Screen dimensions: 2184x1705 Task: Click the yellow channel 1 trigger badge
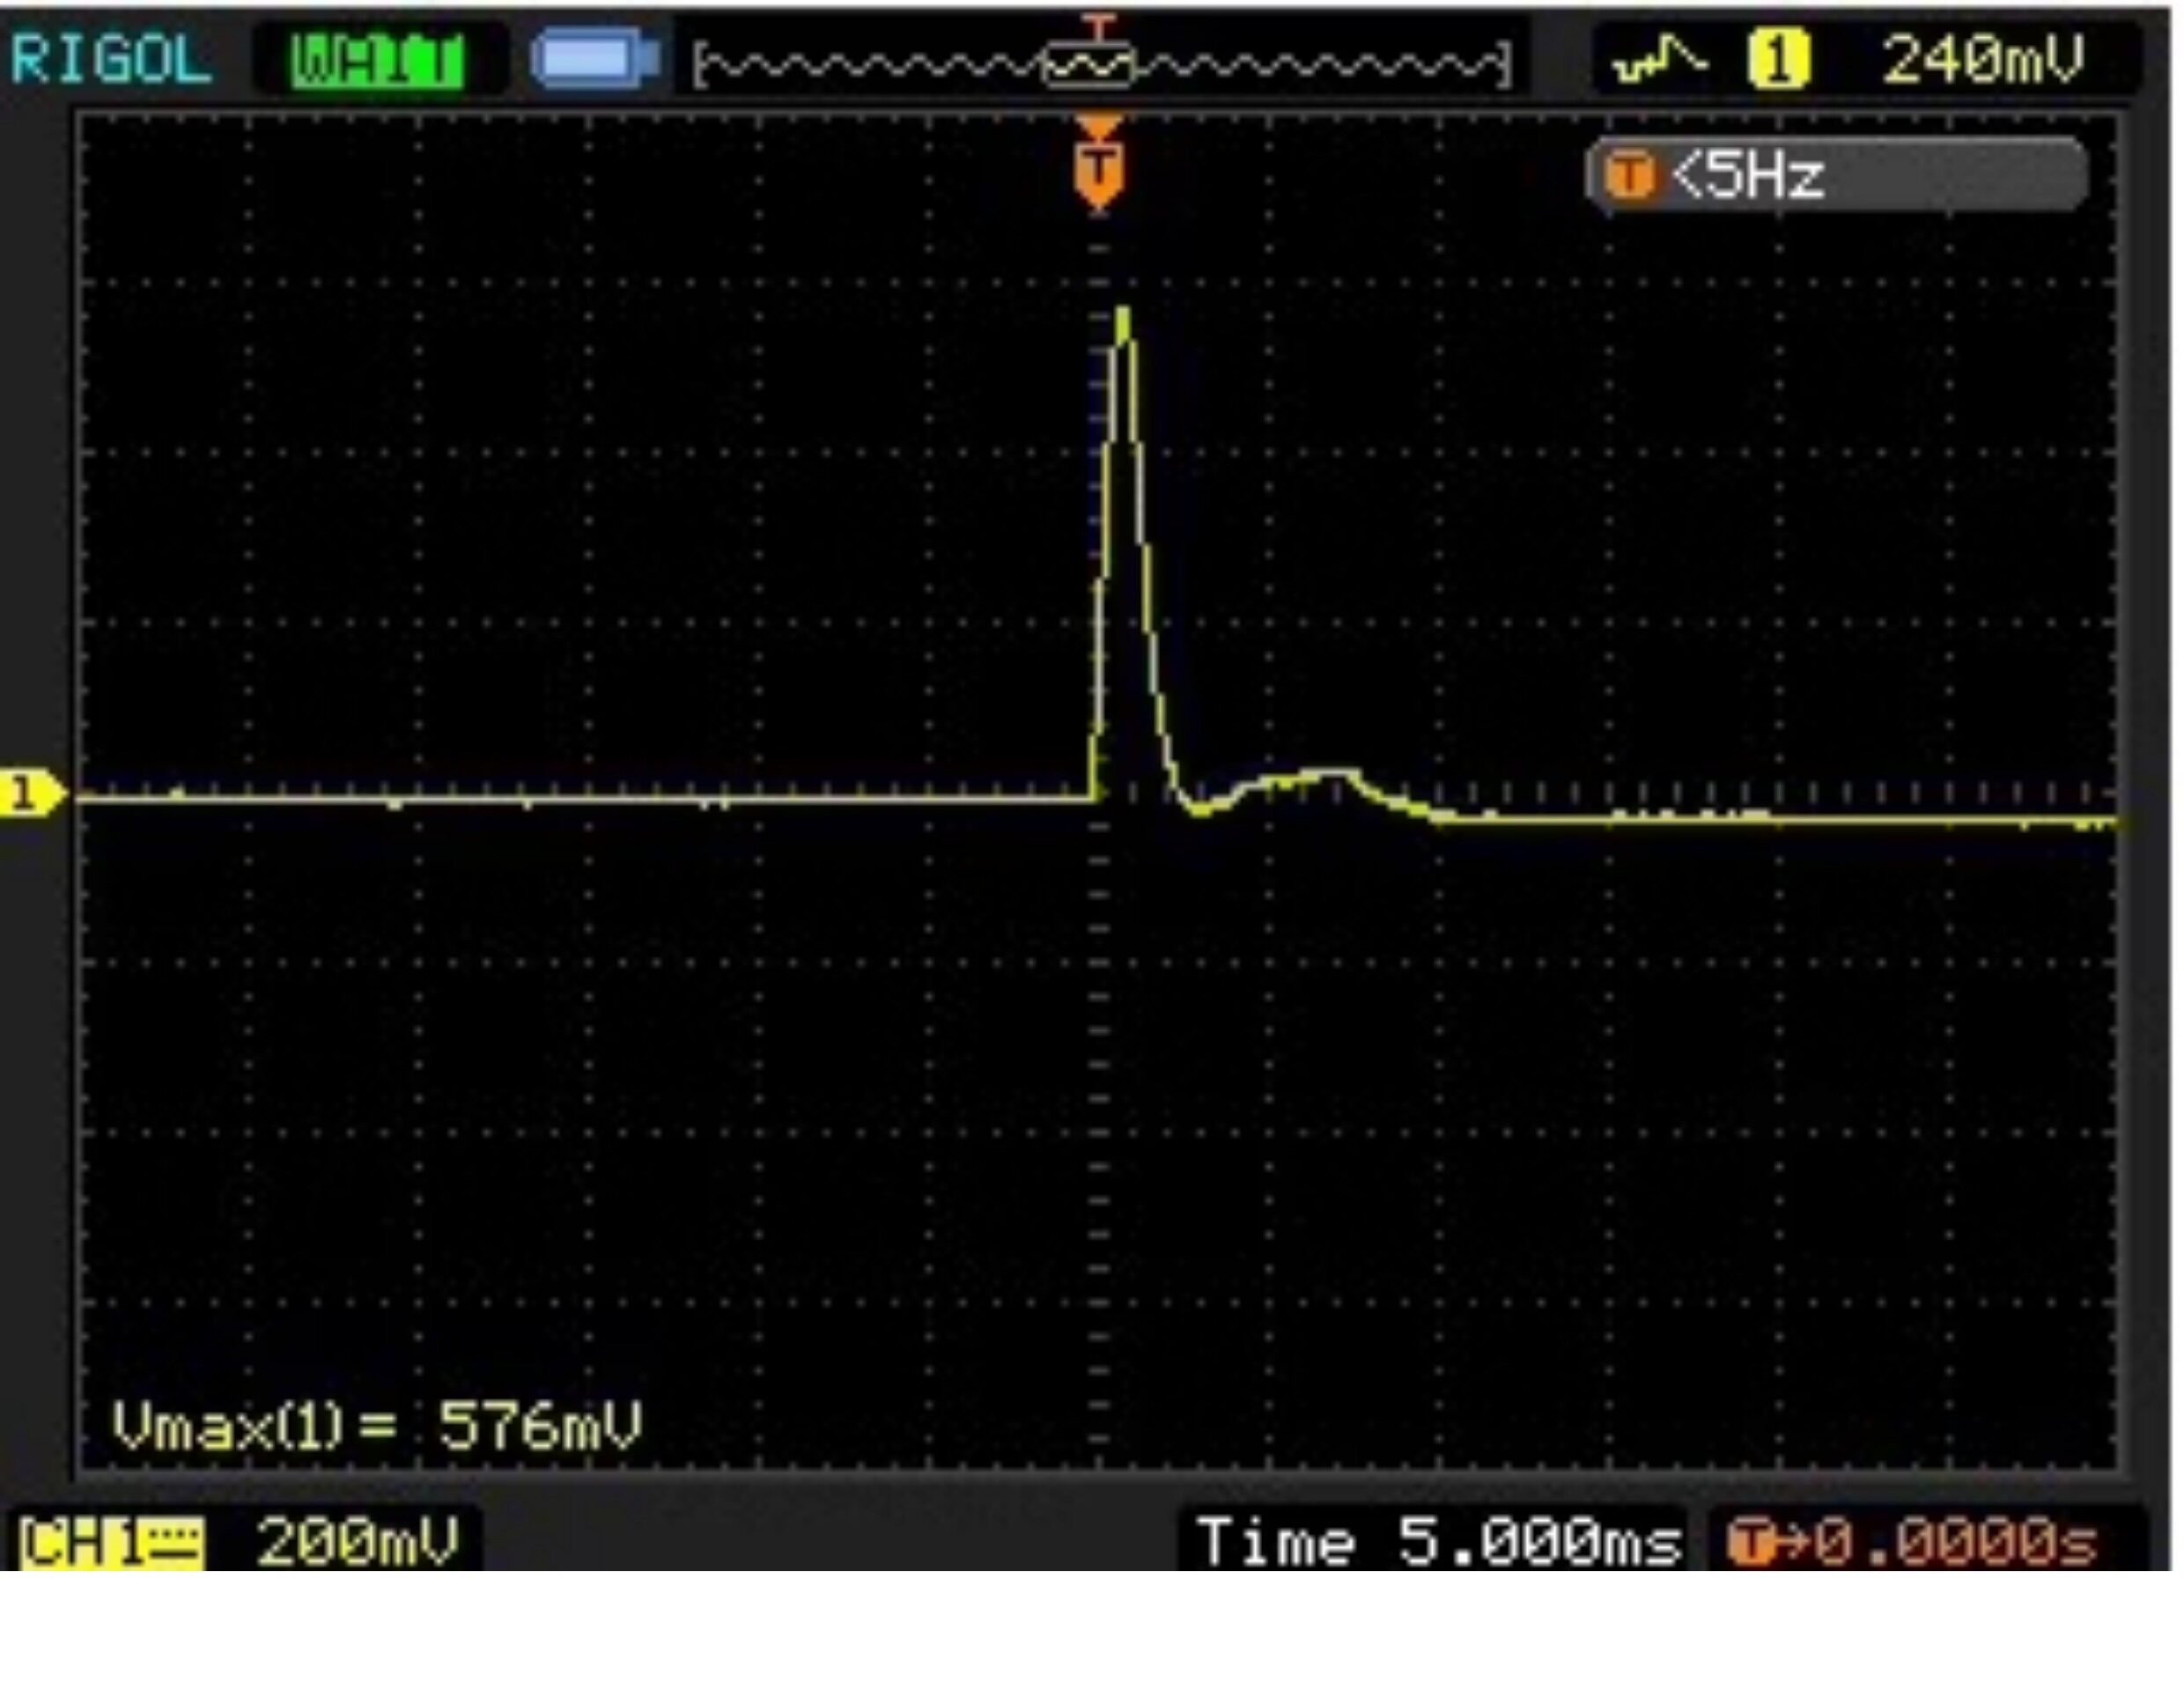(x=1779, y=60)
